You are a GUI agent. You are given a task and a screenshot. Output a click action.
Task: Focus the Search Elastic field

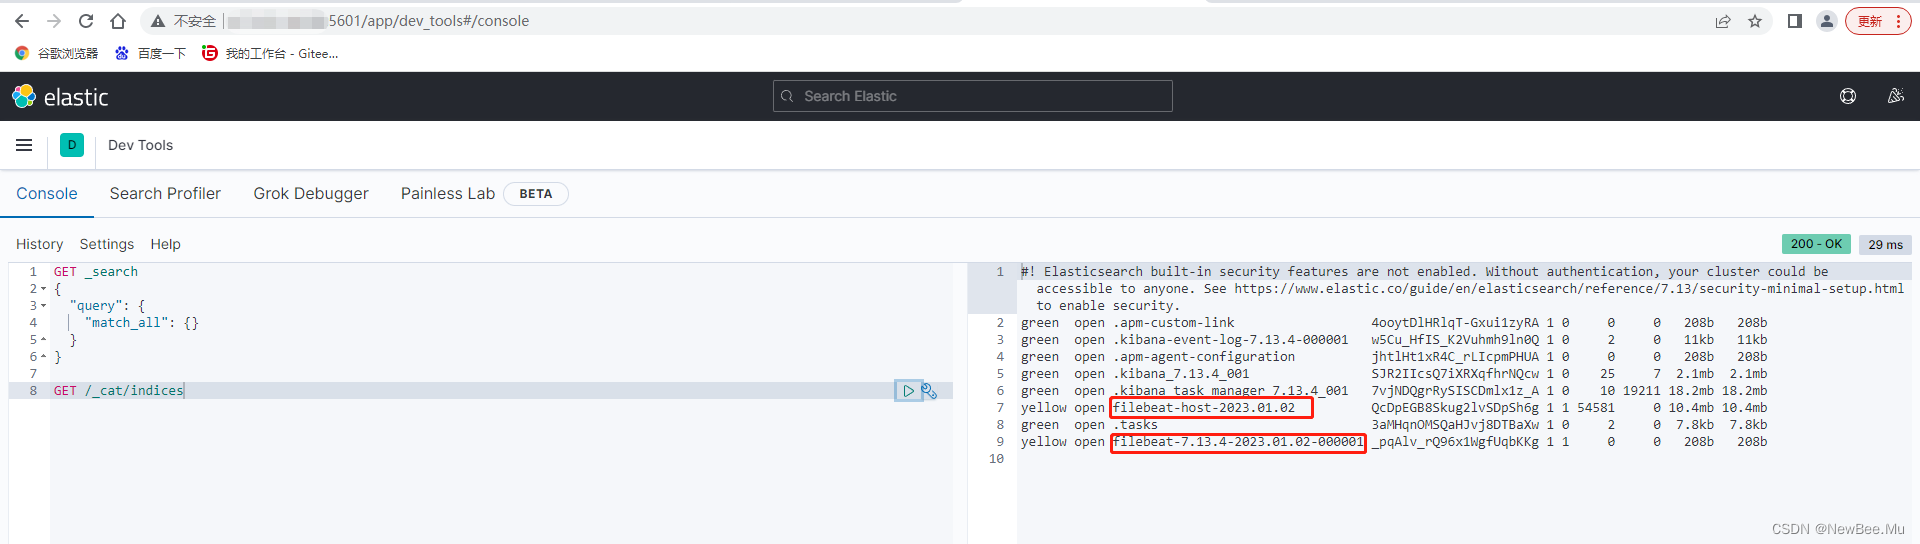tap(972, 96)
